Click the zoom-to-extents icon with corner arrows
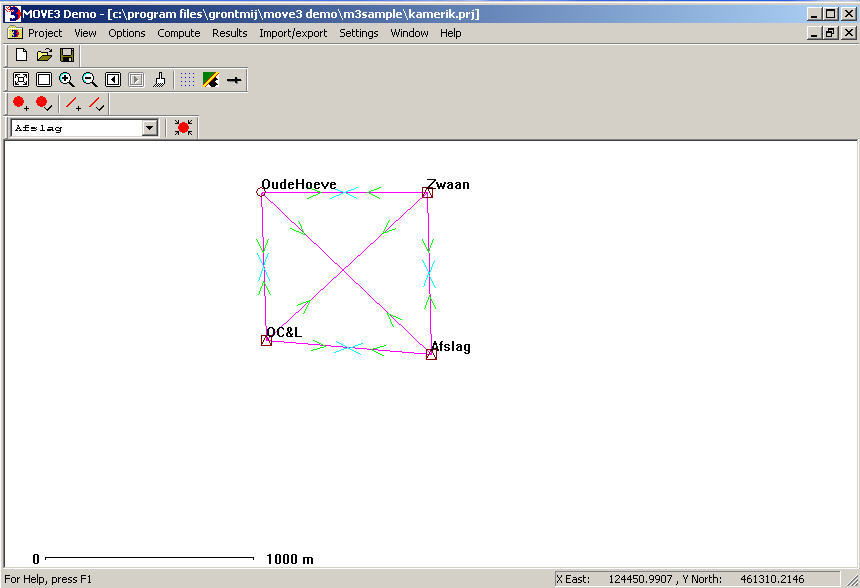Image resolution: width=860 pixels, height=588 pixels. 21,80
